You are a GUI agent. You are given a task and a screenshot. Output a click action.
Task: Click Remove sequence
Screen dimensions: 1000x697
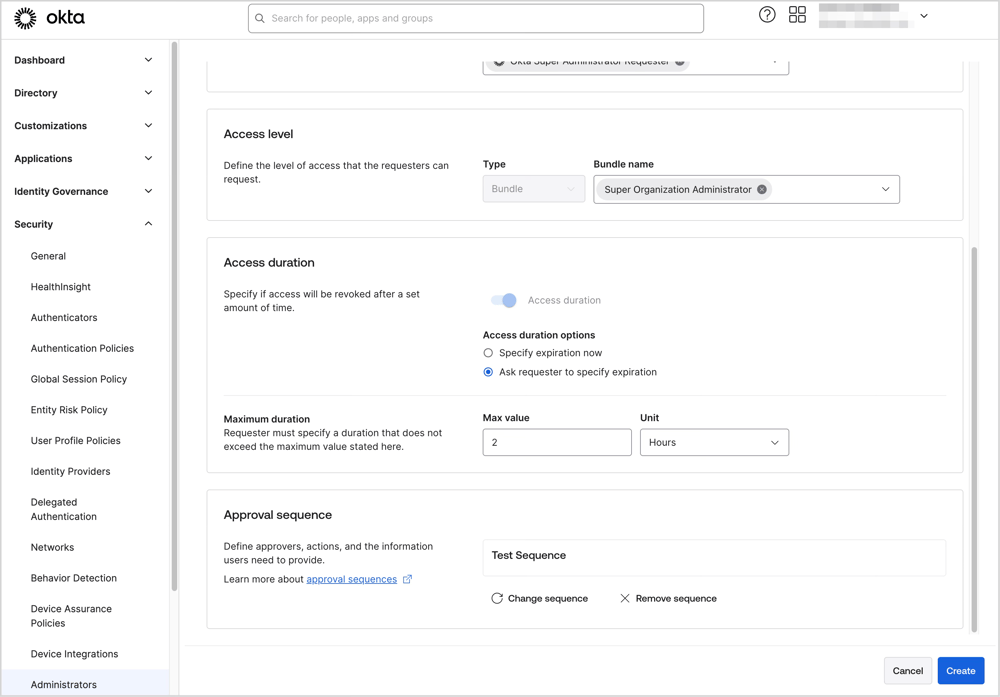pyautogui.click(x=668, y=598)
